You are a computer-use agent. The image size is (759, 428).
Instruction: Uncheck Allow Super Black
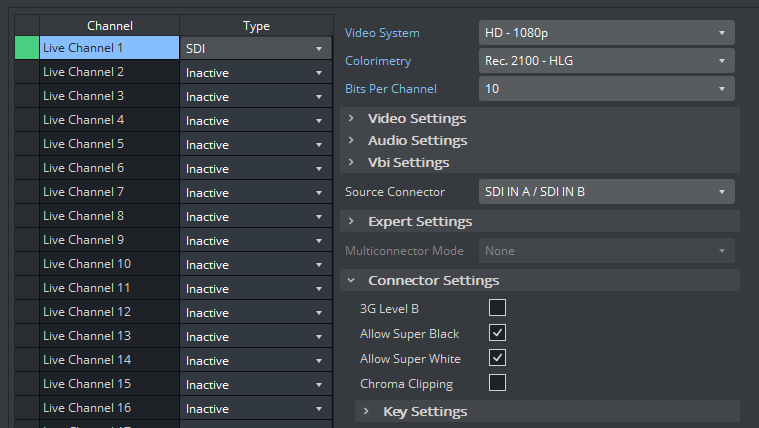tap(497, 333)
